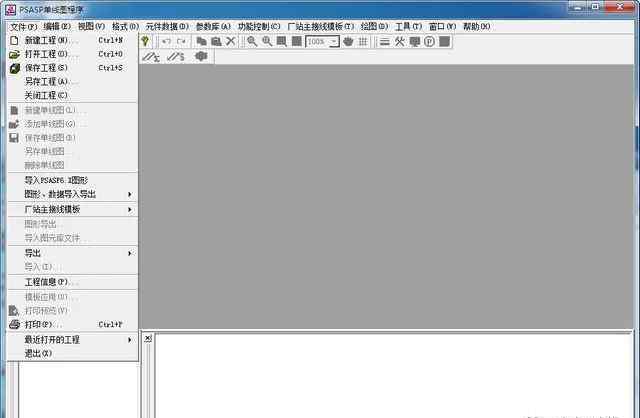The width and height of the screenshot is (640, 418).
Task: Click the Redo arrow toolbar icon
Action: click(x=182, y=41)
